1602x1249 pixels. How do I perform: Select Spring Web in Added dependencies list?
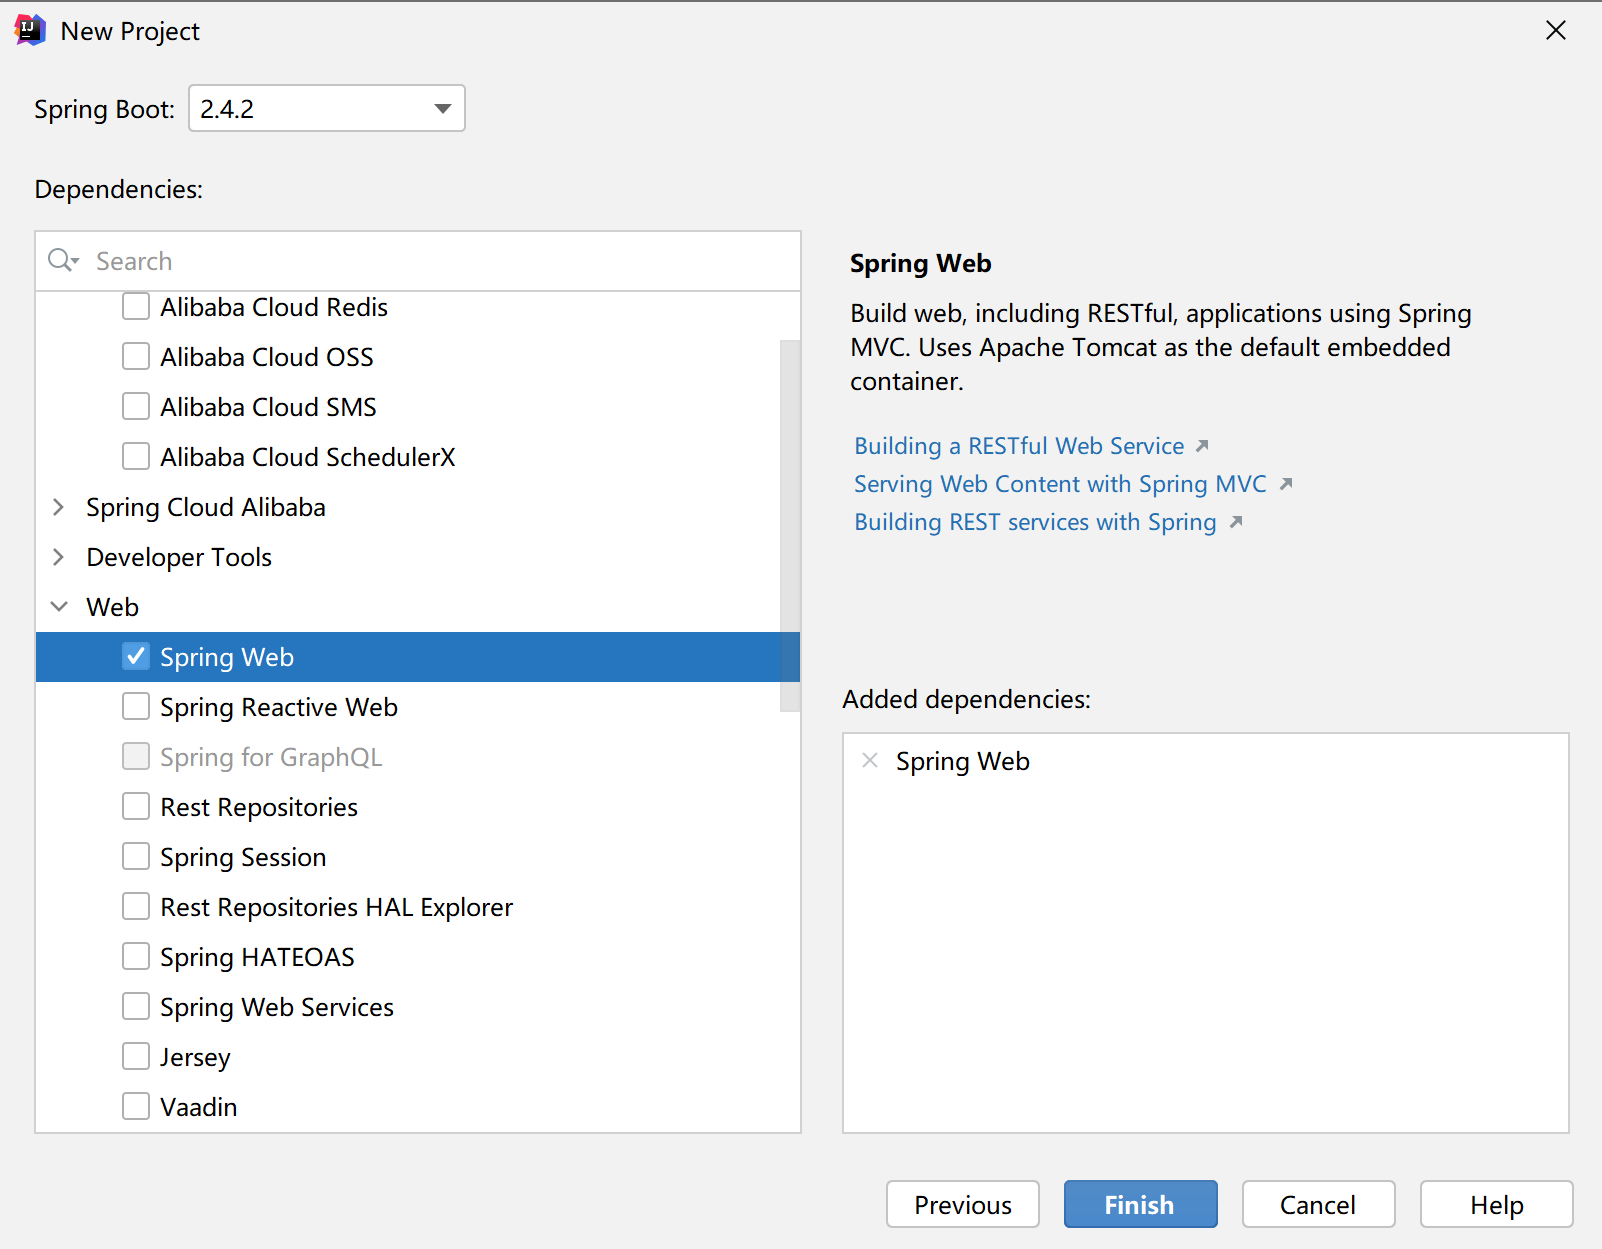963,761
